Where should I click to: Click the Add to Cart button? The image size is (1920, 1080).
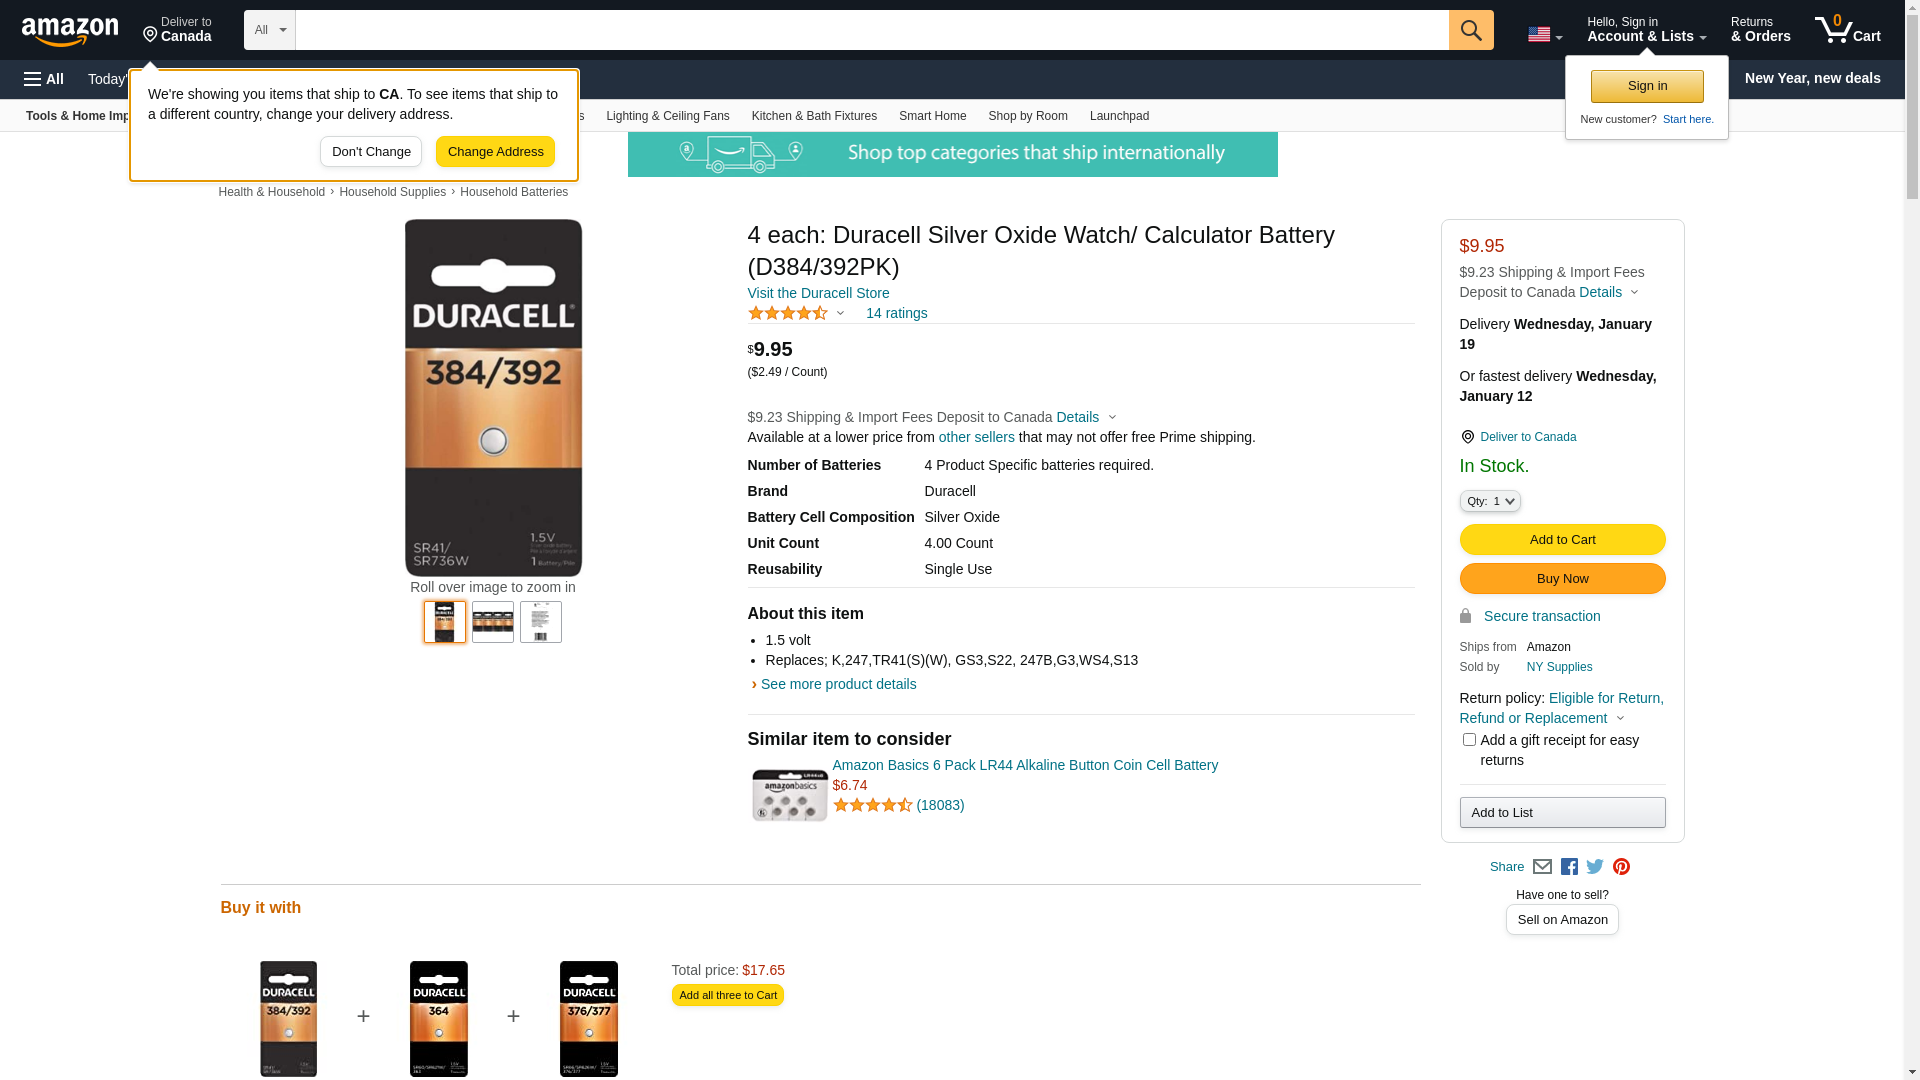pos(1562,540)
